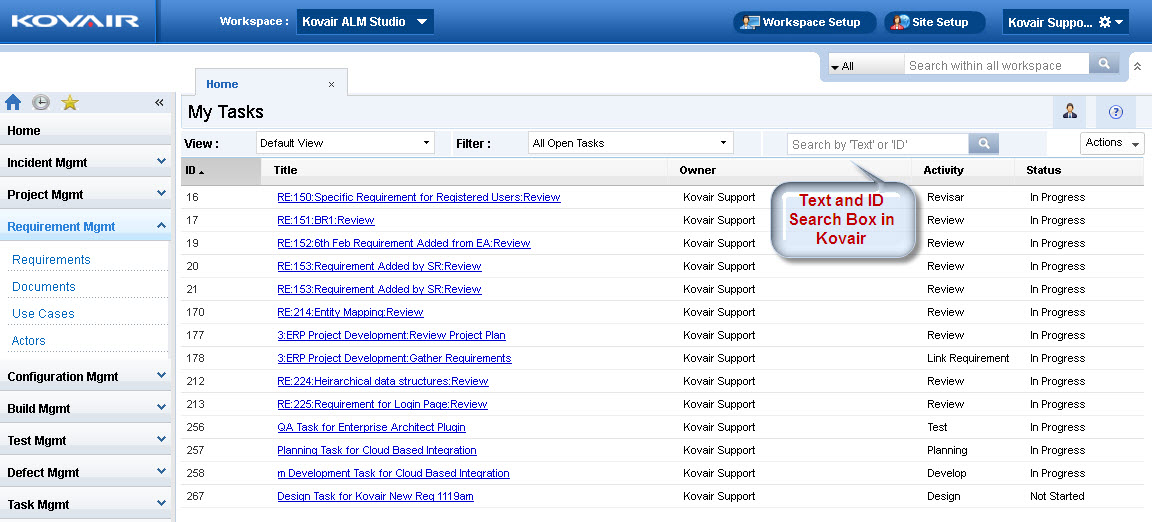Open QA Task for Enterprise Architect Plugin
The height and width of the screenshot is (522, 1152).
(371, 427)
